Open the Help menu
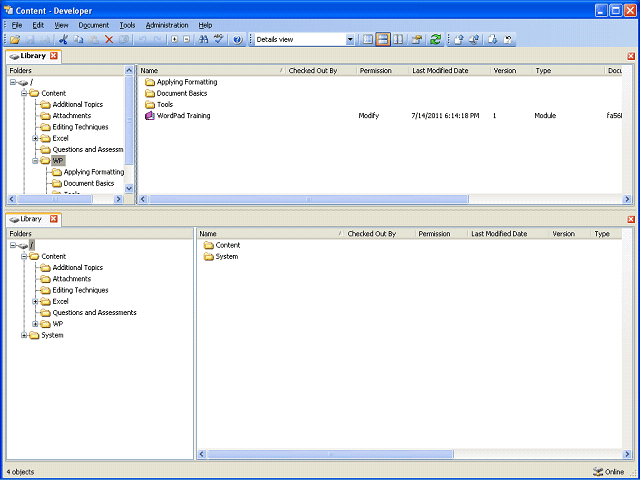640x480 pixels. 205,25
